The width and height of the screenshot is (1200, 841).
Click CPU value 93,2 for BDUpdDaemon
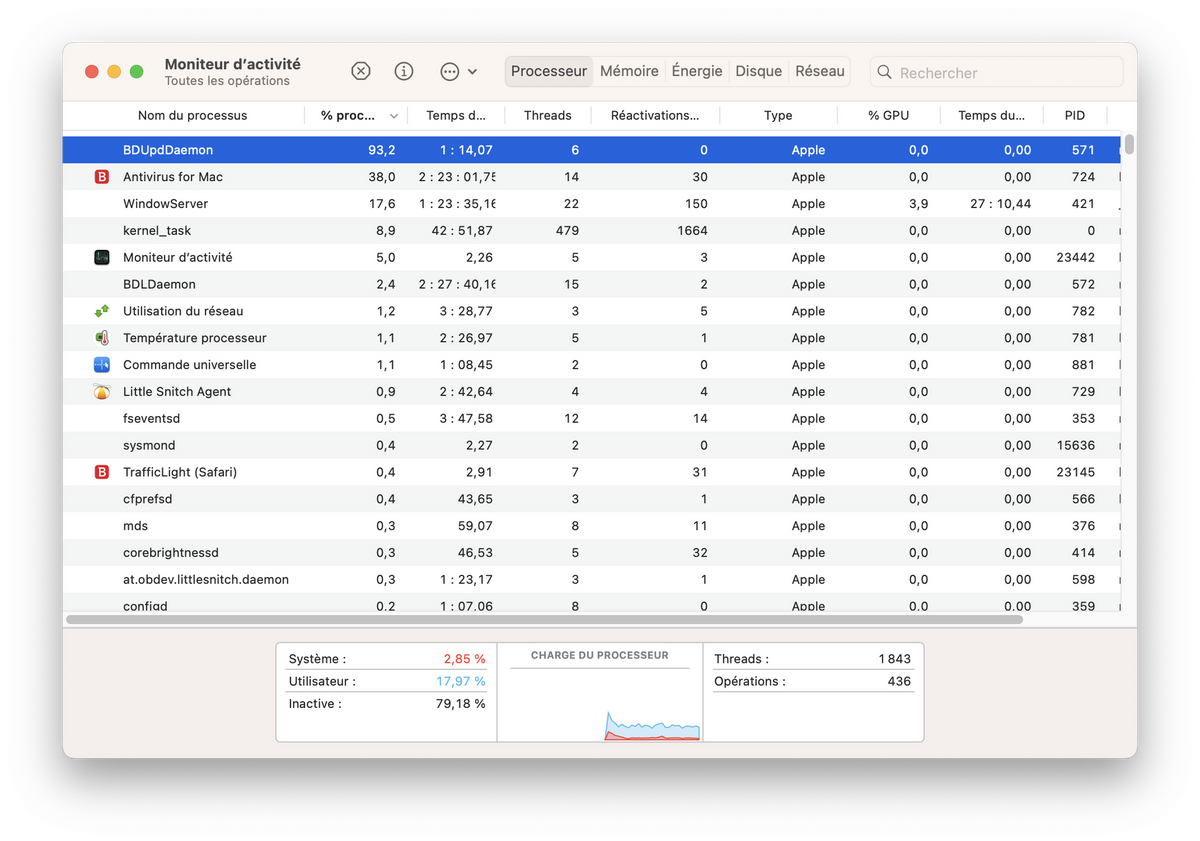382,150
